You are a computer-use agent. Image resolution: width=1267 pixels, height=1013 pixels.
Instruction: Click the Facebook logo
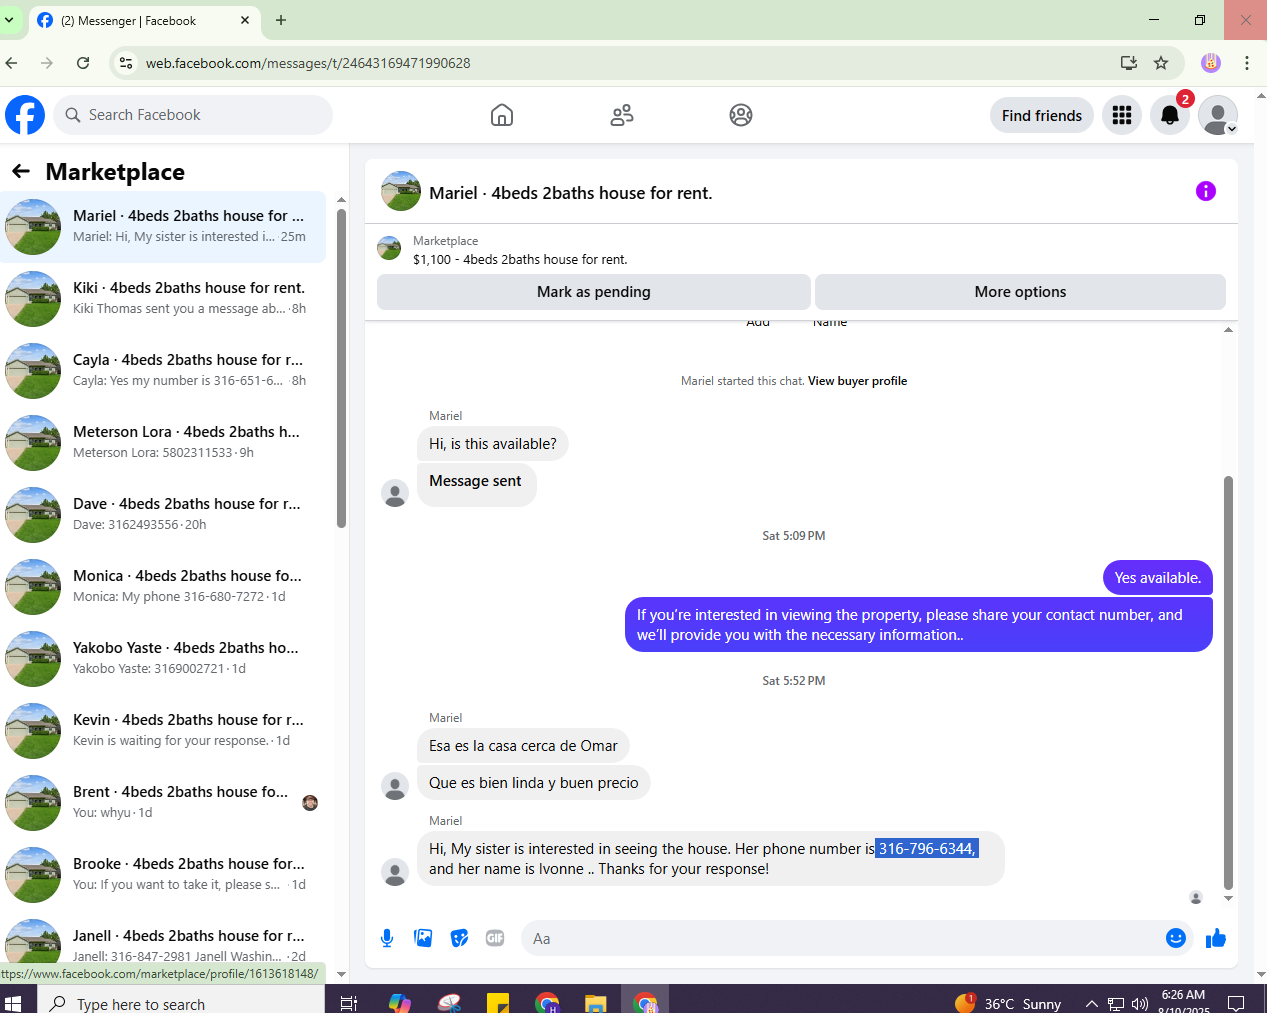25,115
